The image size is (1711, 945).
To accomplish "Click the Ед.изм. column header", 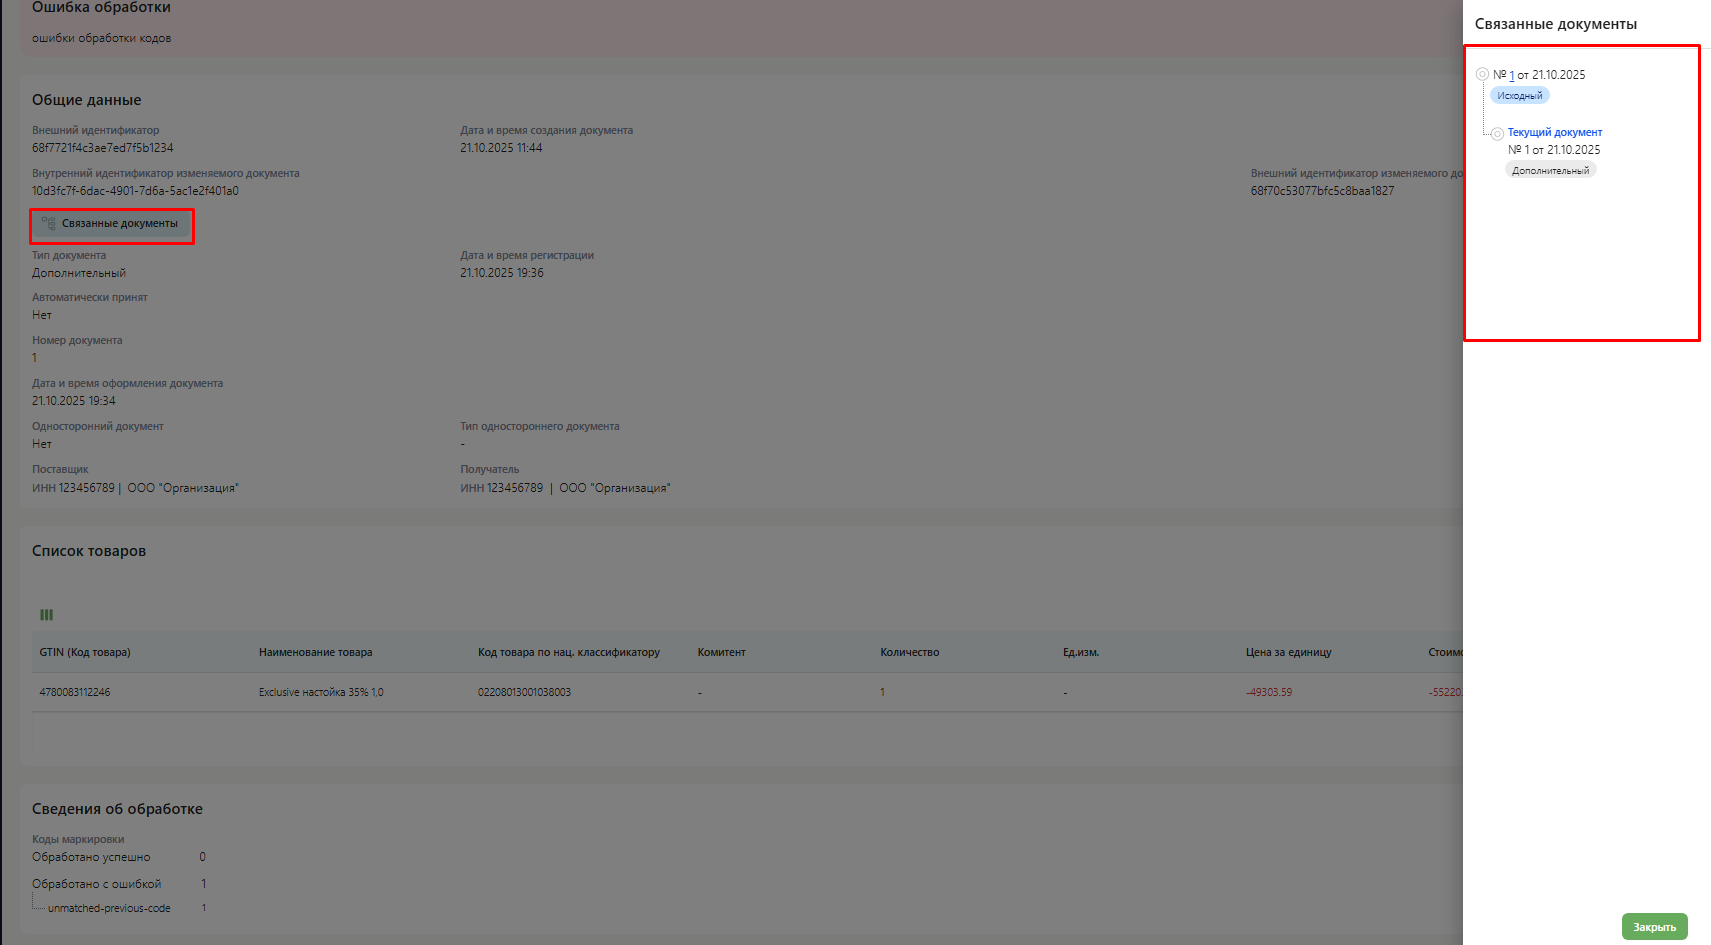I will [x=1080, y=652].
